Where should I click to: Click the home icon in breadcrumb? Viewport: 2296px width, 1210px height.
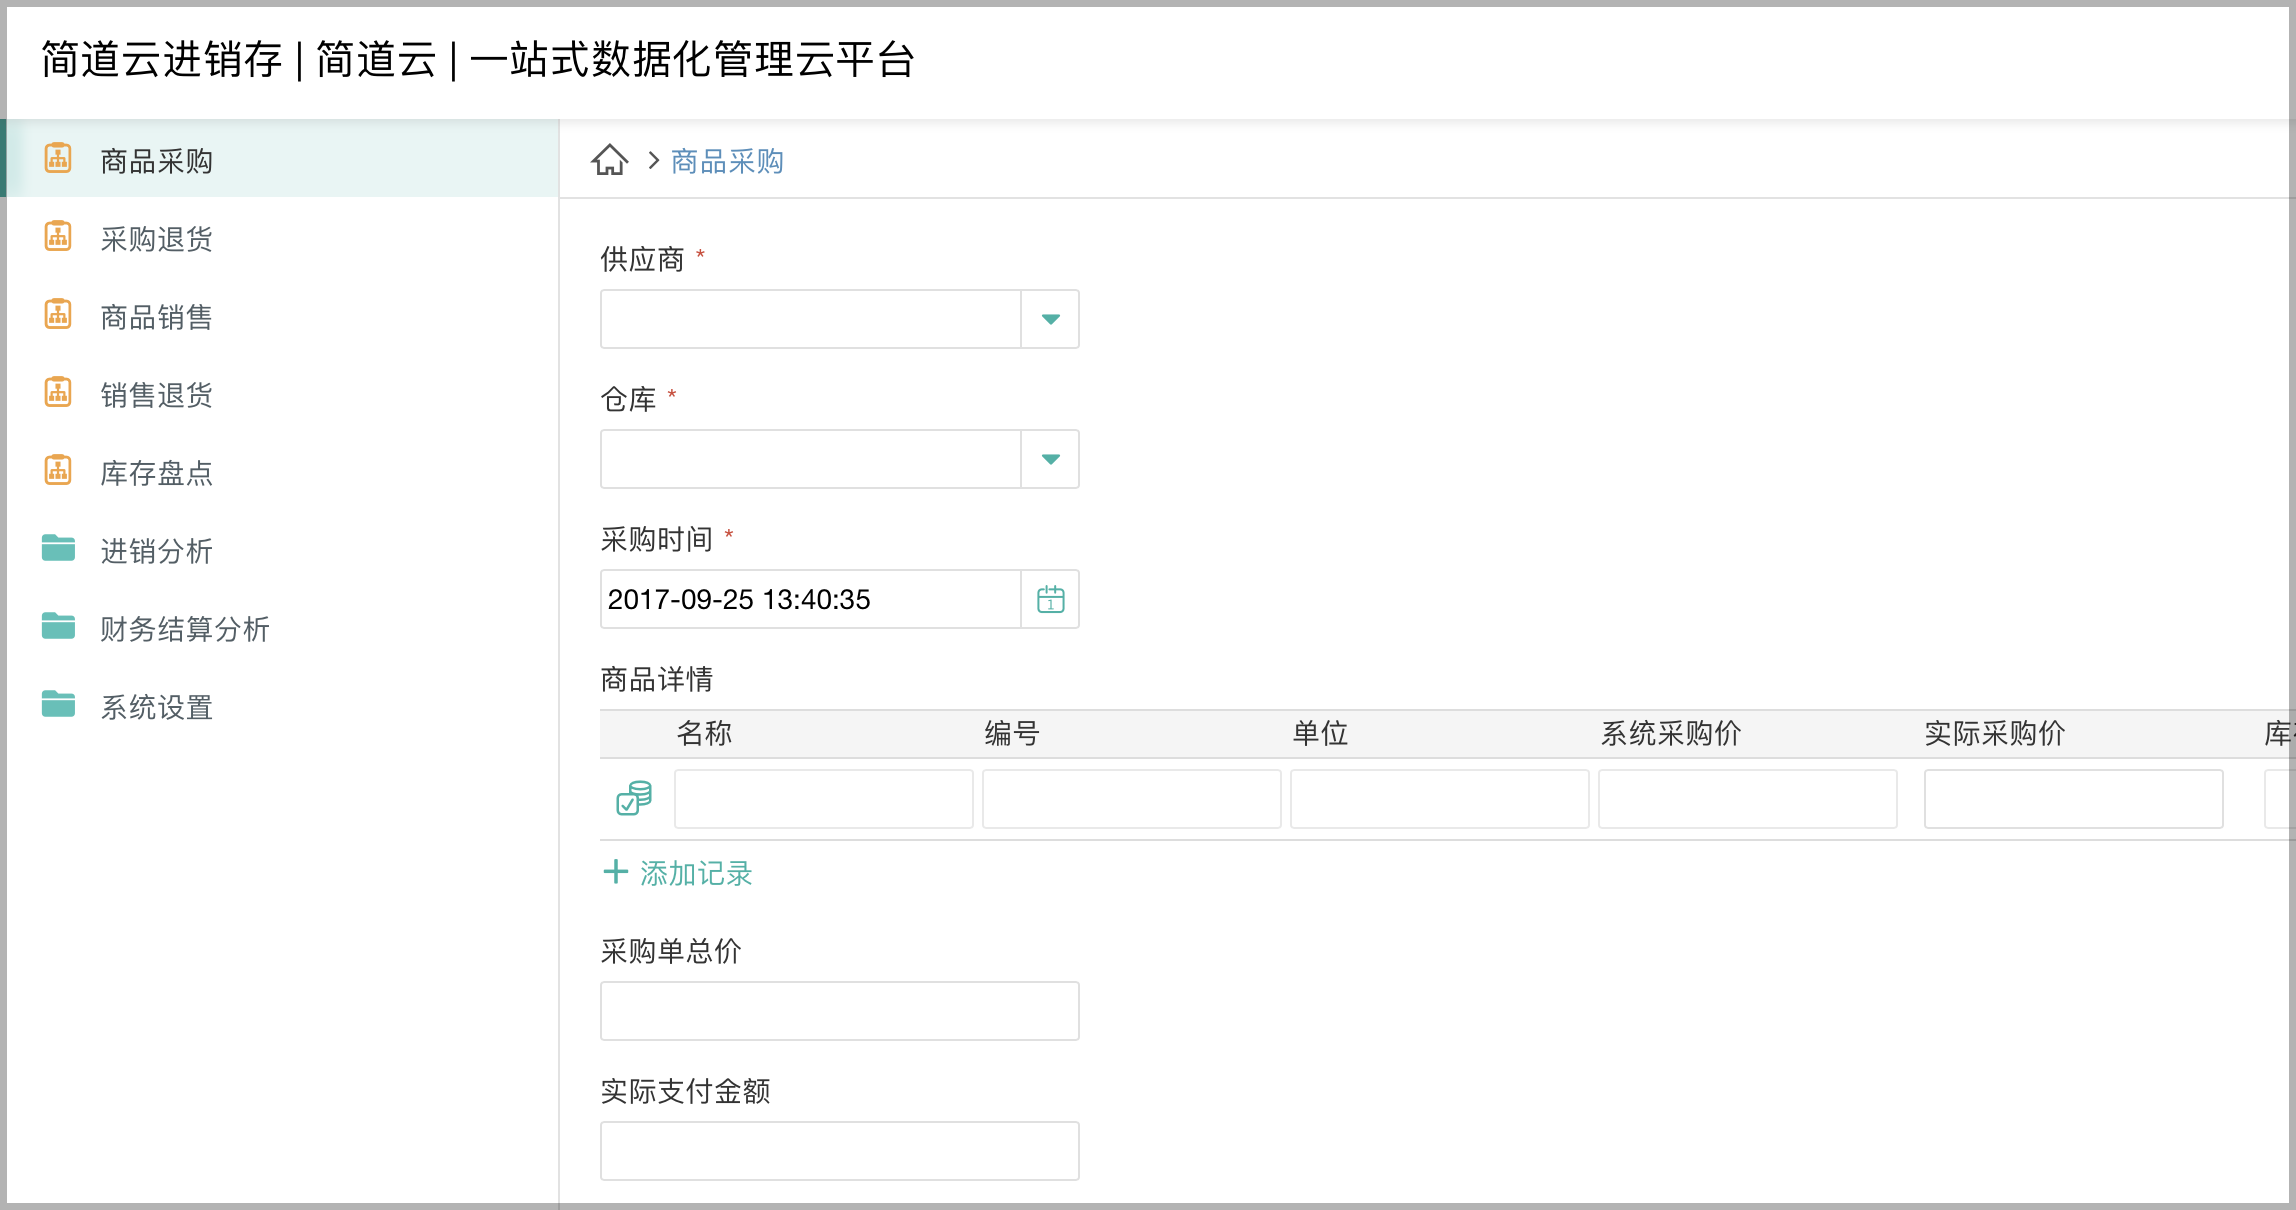pos(610,160)
